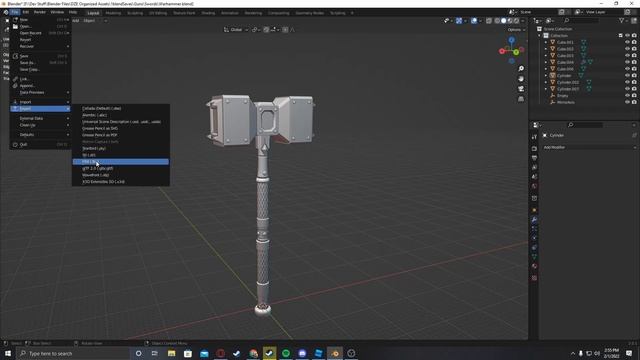Screen dimensions: 640x360
Task: Switch perspective/orthographic with the grid icon
Action: 521,99
